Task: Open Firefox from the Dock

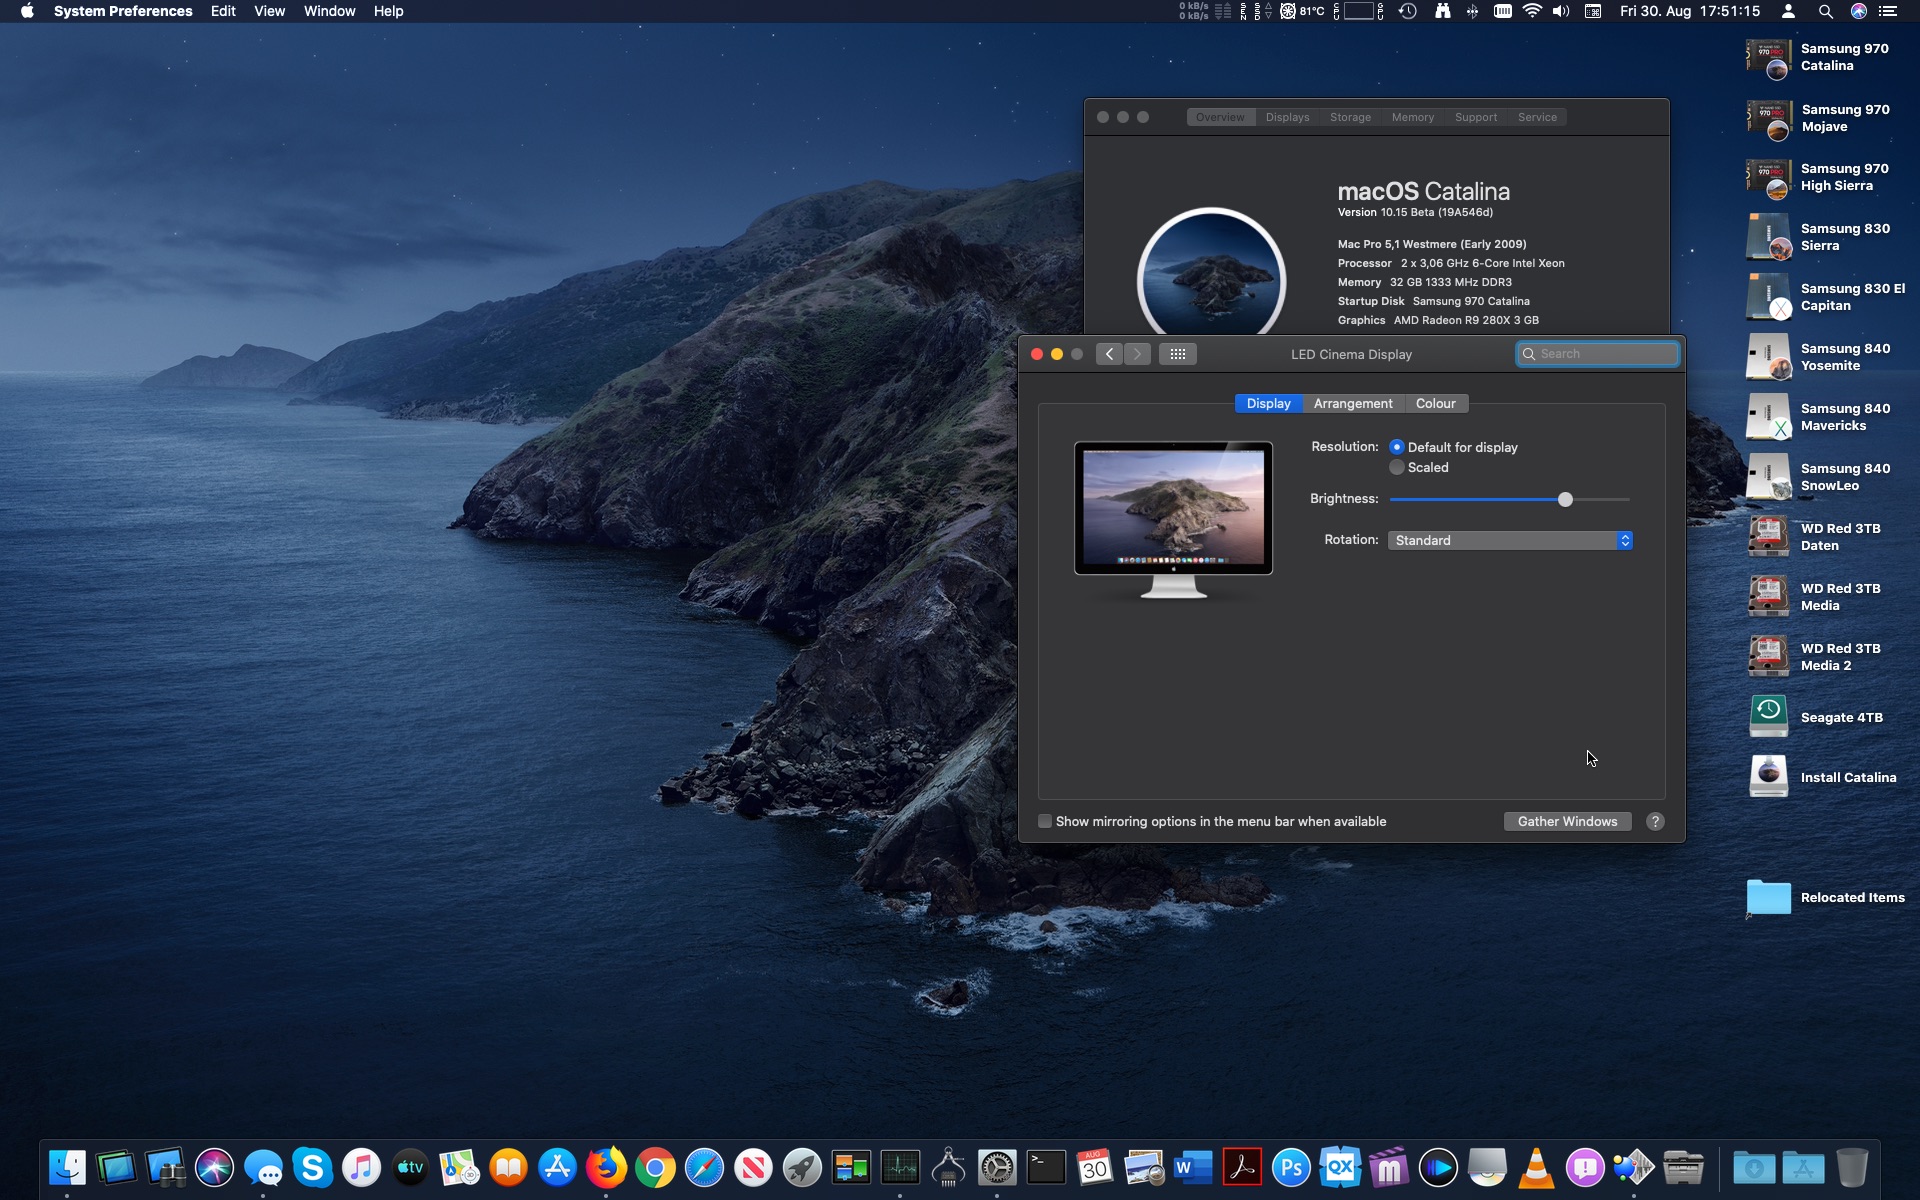Action: click(606, 1167)
